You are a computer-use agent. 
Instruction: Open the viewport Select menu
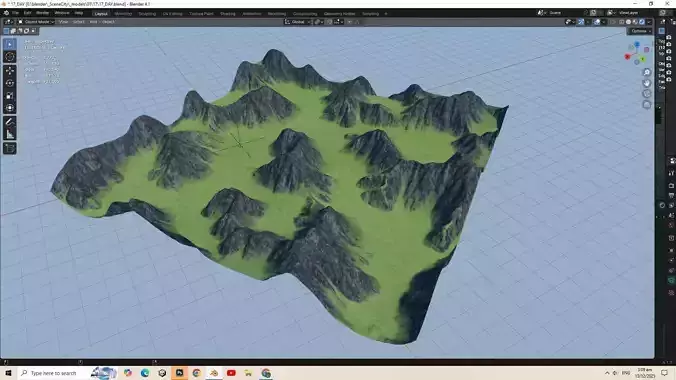click(78, 22)
